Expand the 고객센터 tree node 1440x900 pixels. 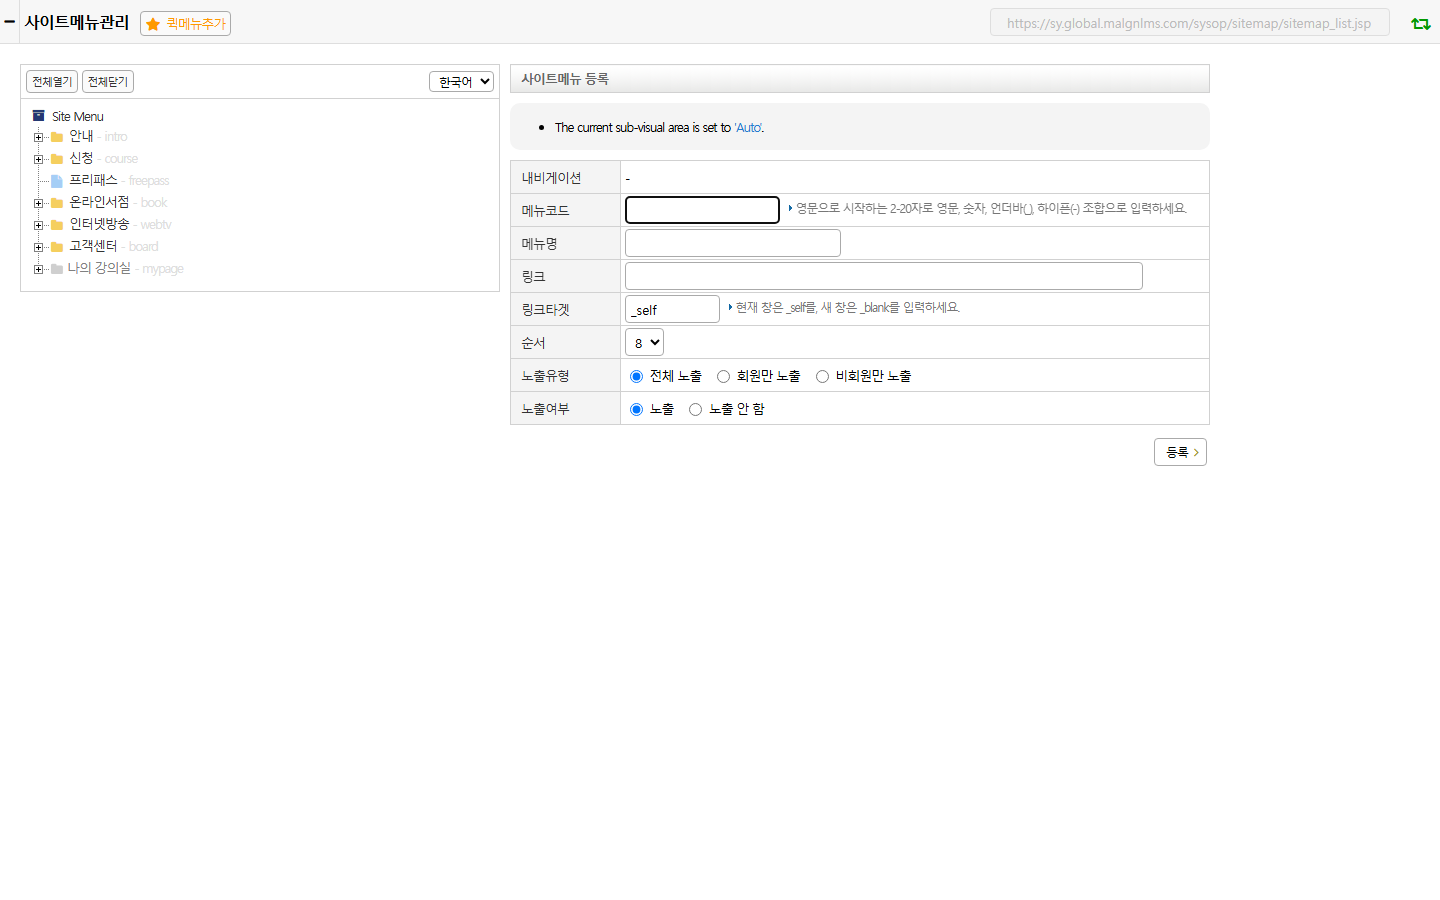coord(38,247)
